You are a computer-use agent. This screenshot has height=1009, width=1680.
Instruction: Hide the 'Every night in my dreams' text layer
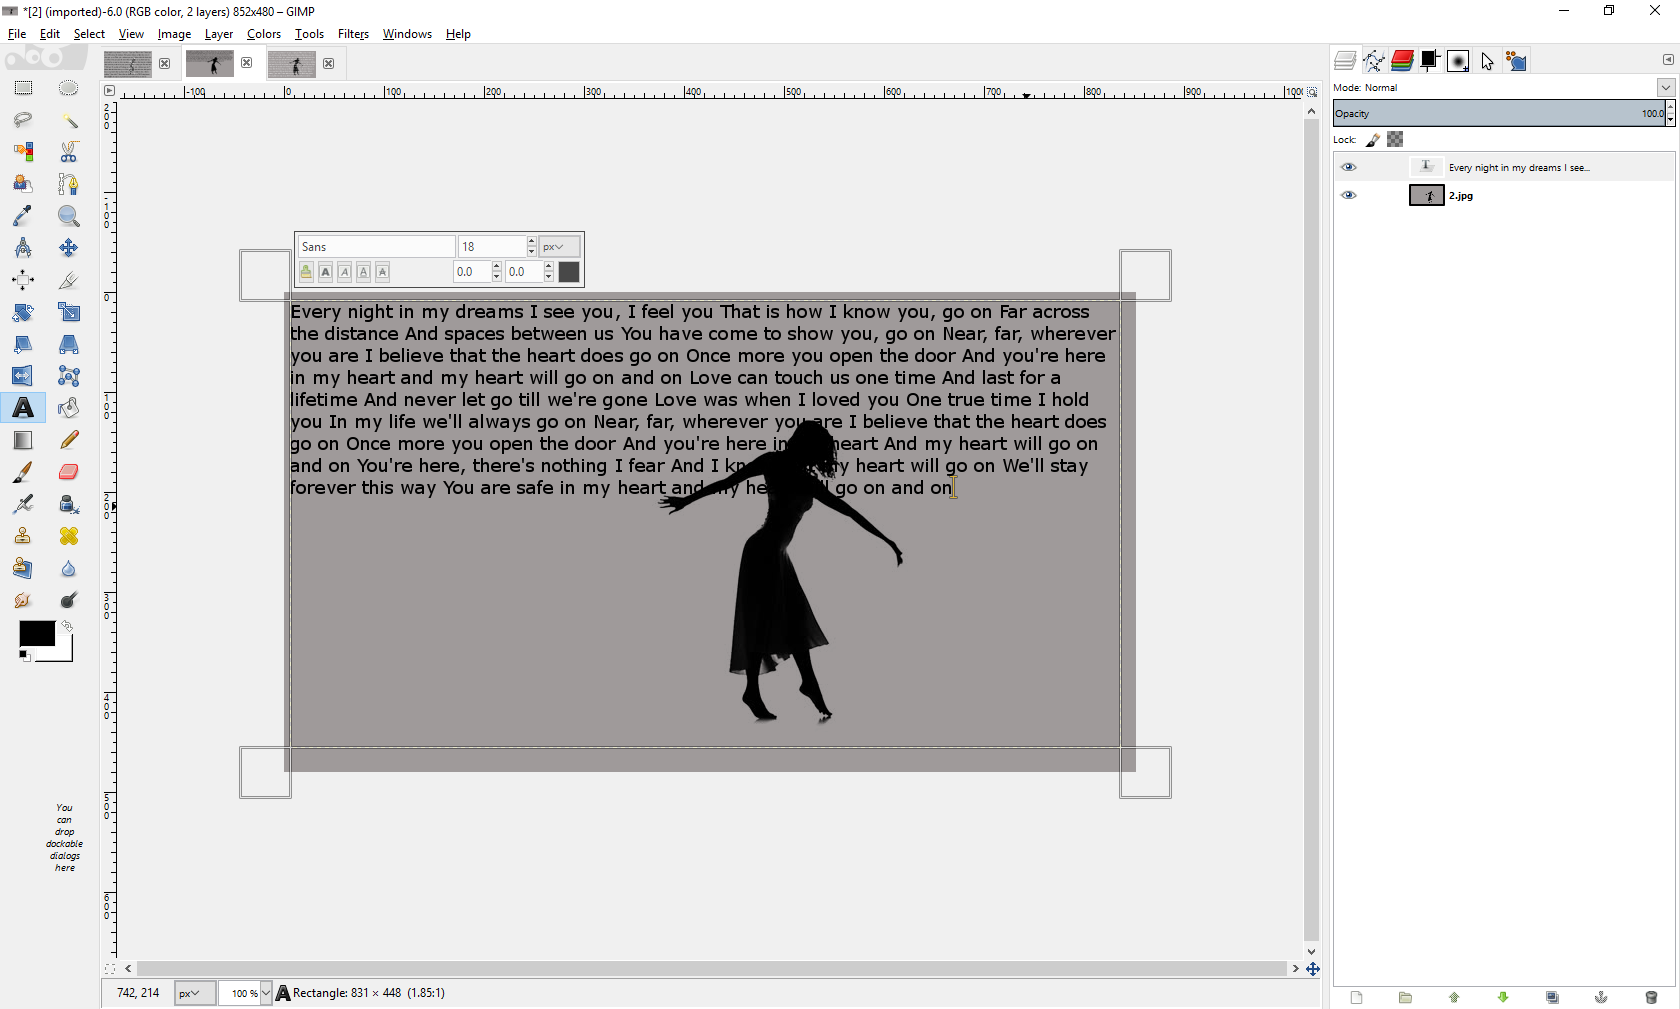[x=1348, y=167]
